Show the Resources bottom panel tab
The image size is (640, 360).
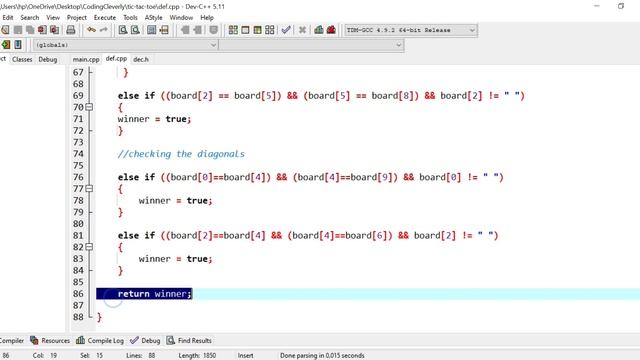point(50,340)
